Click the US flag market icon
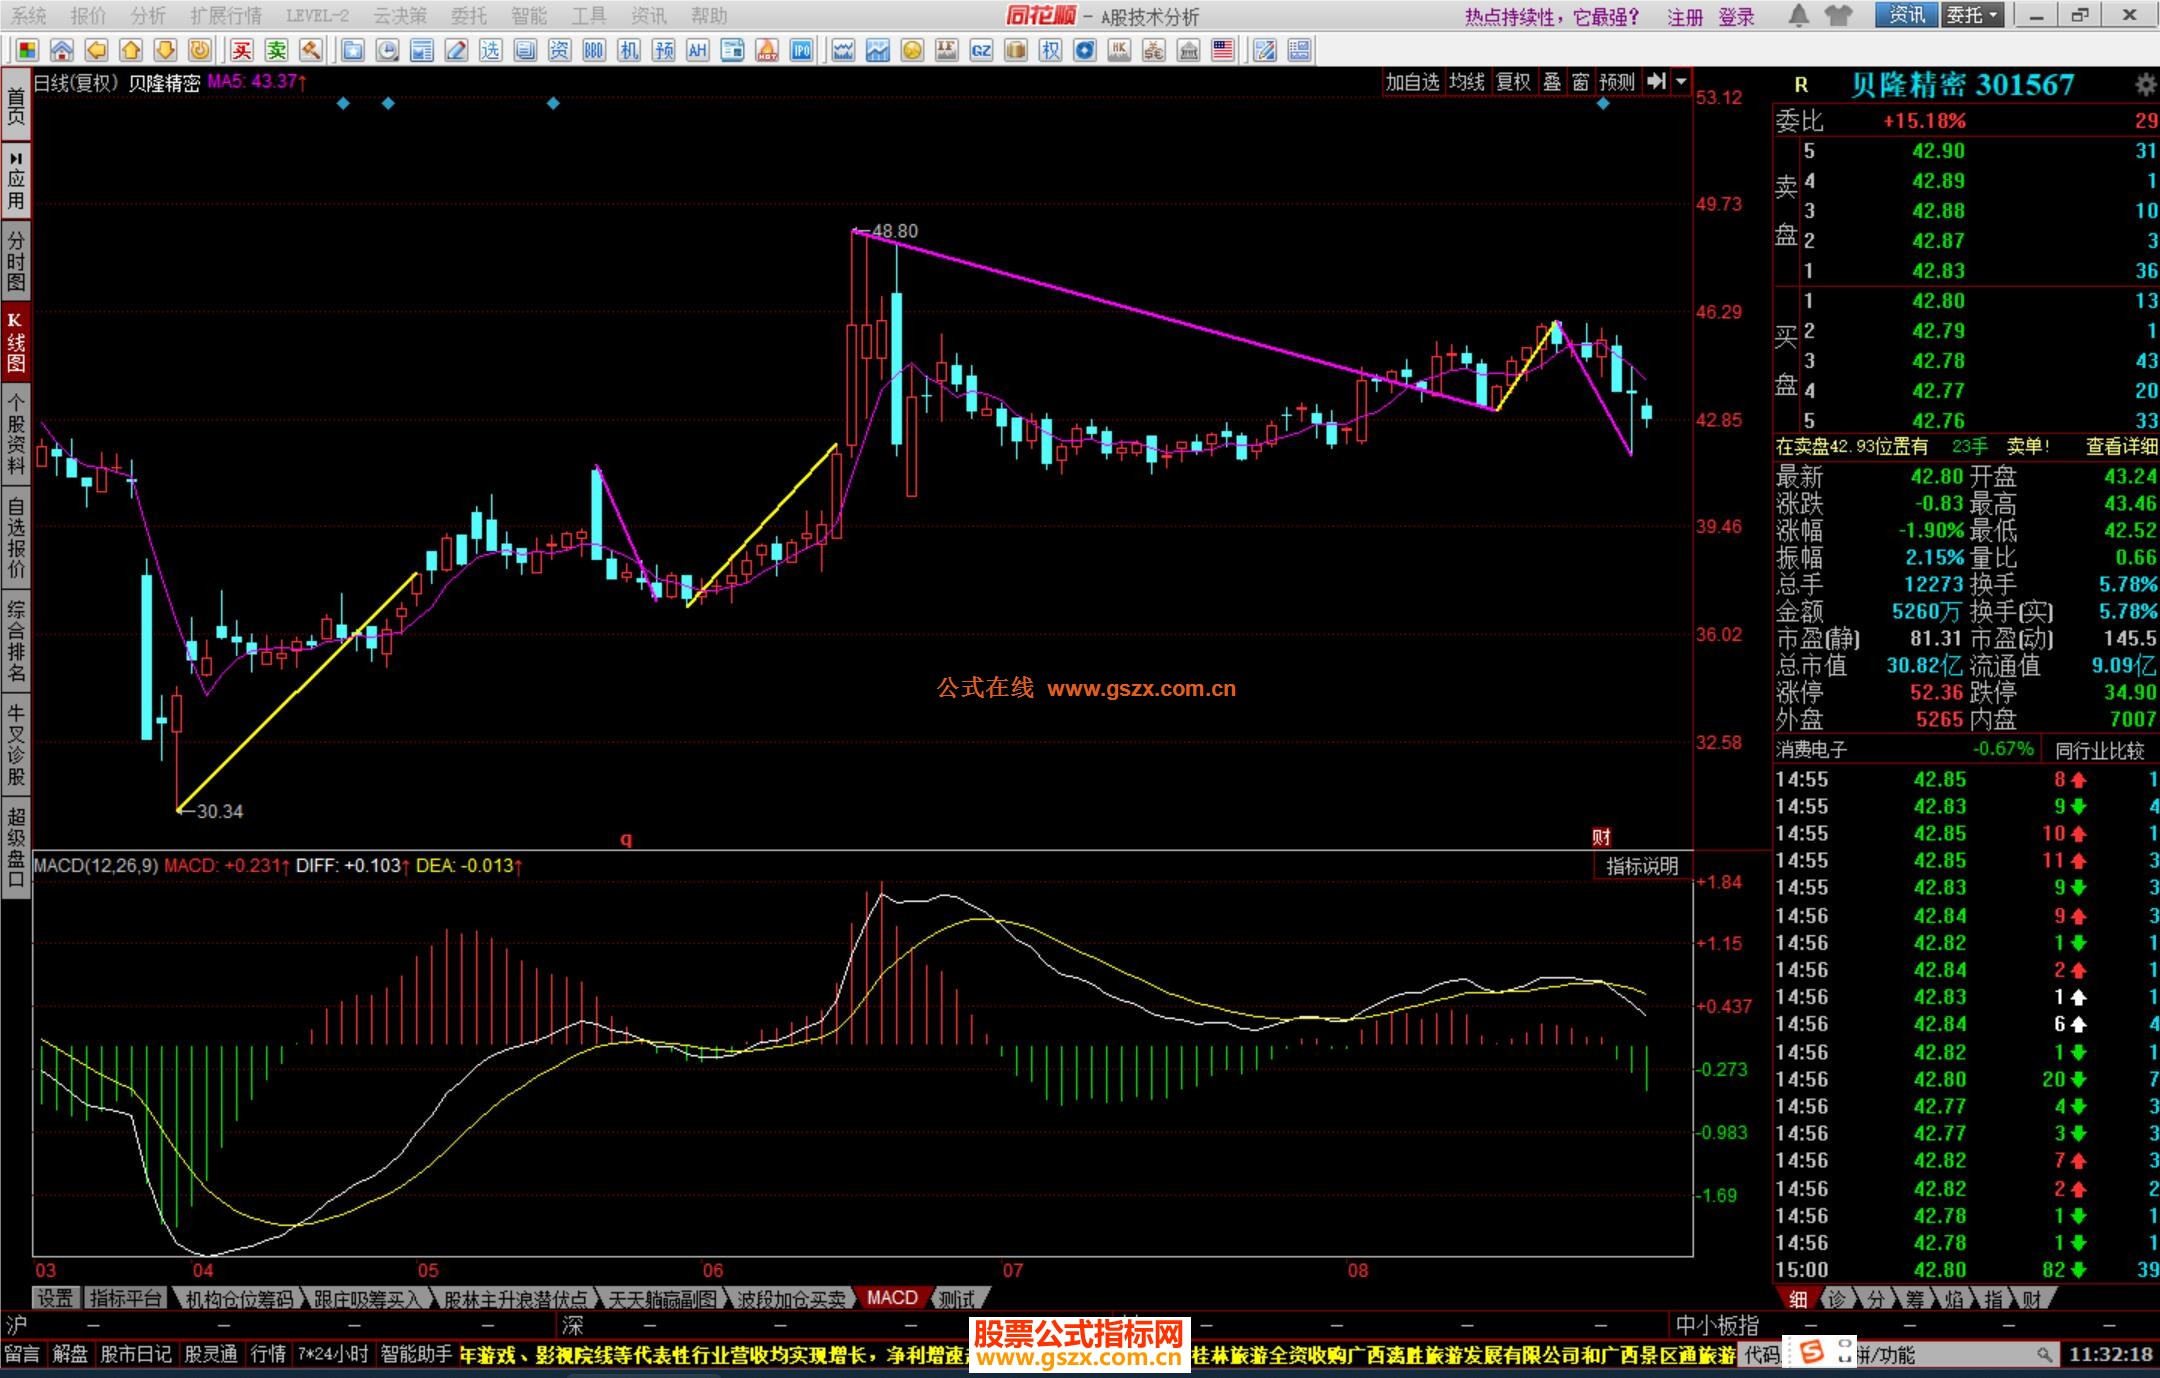Screen dimensions: 2160x1378 1222,50
